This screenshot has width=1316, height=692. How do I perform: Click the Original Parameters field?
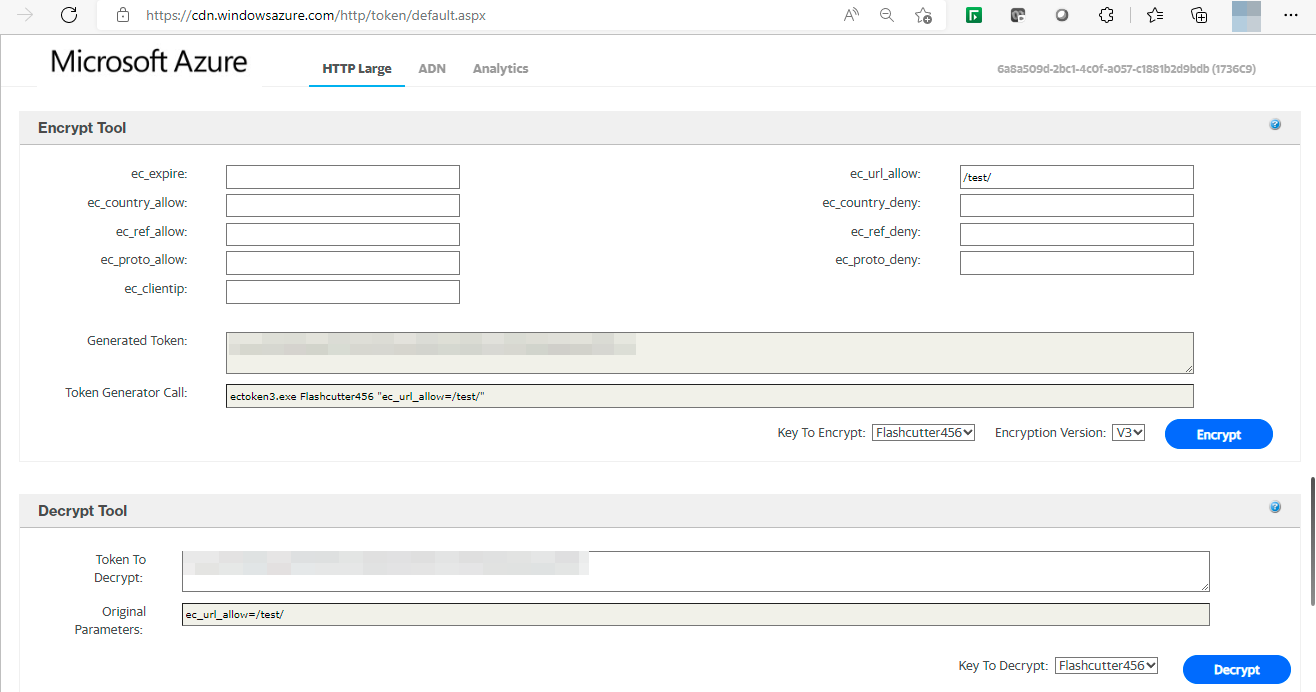696,614
